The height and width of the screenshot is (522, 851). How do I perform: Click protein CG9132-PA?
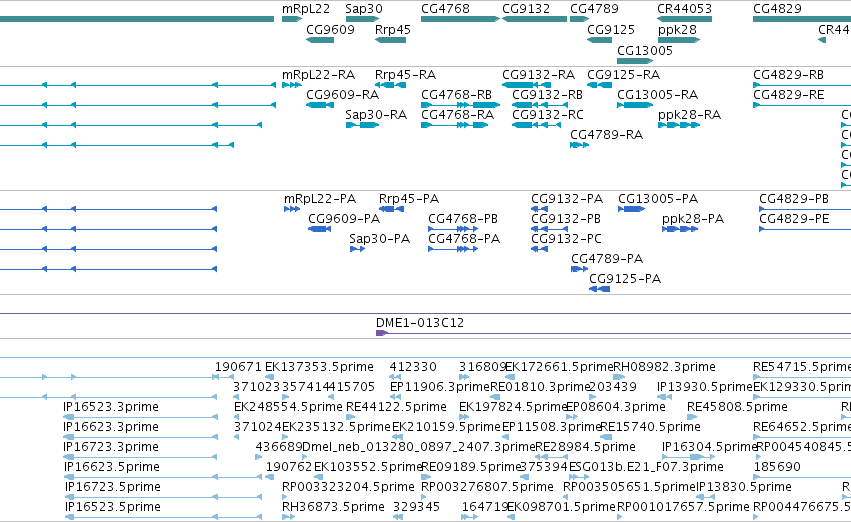[539, 209]
